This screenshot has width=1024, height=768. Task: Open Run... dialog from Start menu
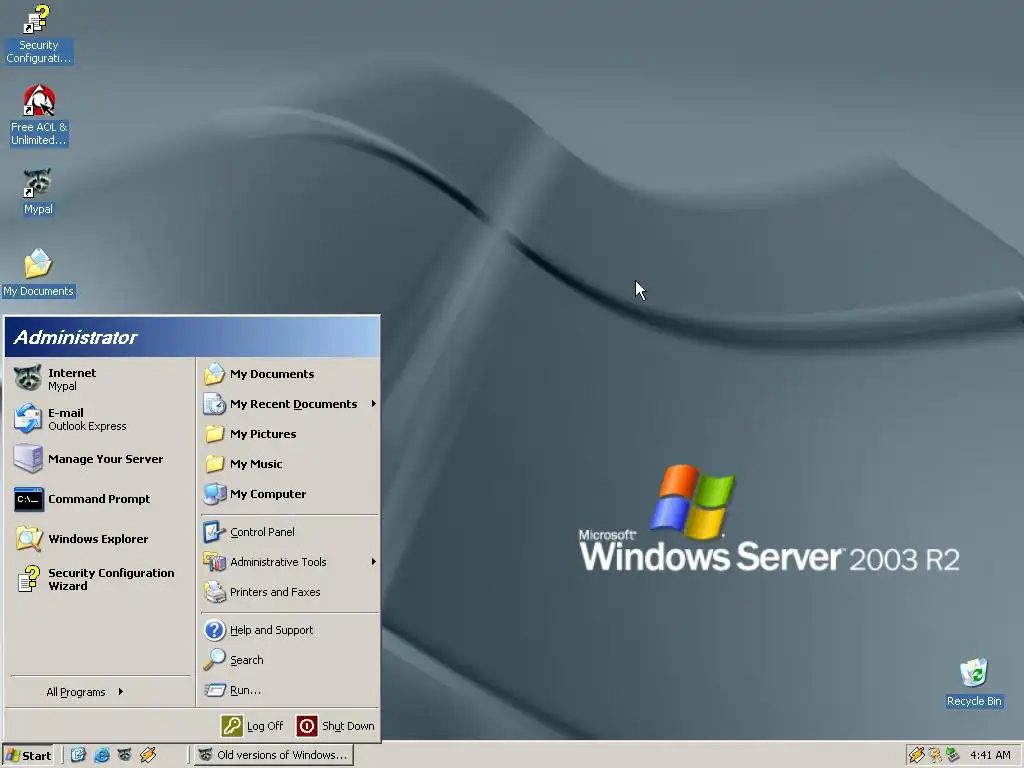click(x=289, y=690)
